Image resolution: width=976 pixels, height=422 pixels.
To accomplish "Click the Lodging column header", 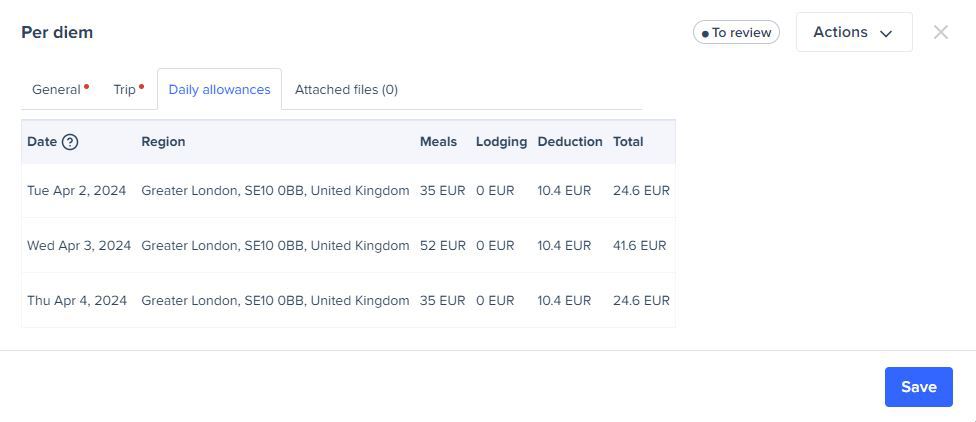I will tap(501, 142).
